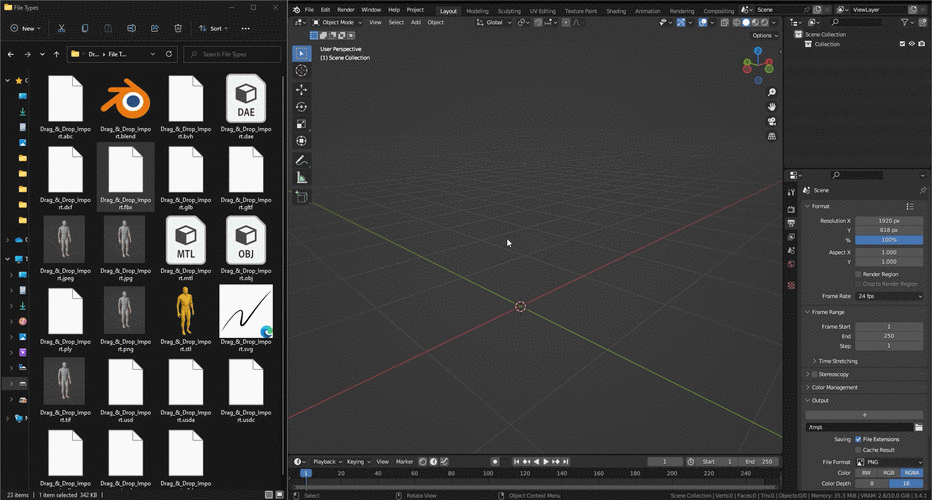Screen dimensions: 932x500
Task: Pick the Transform tool
Action: (301, 141)
